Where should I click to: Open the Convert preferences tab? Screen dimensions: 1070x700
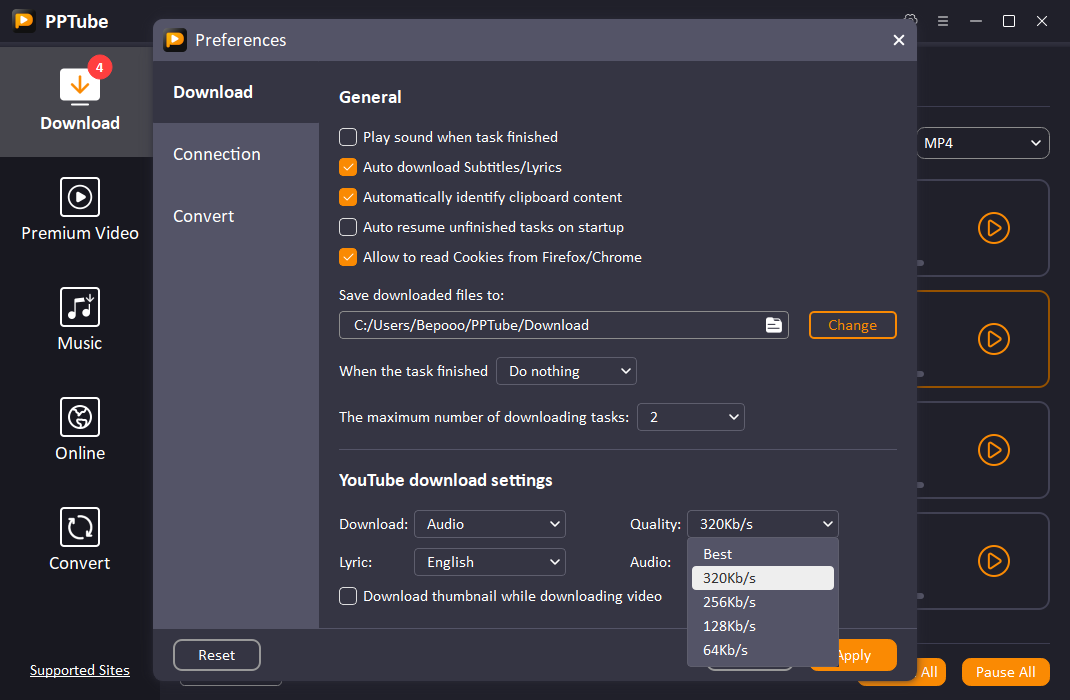point(203,216)
